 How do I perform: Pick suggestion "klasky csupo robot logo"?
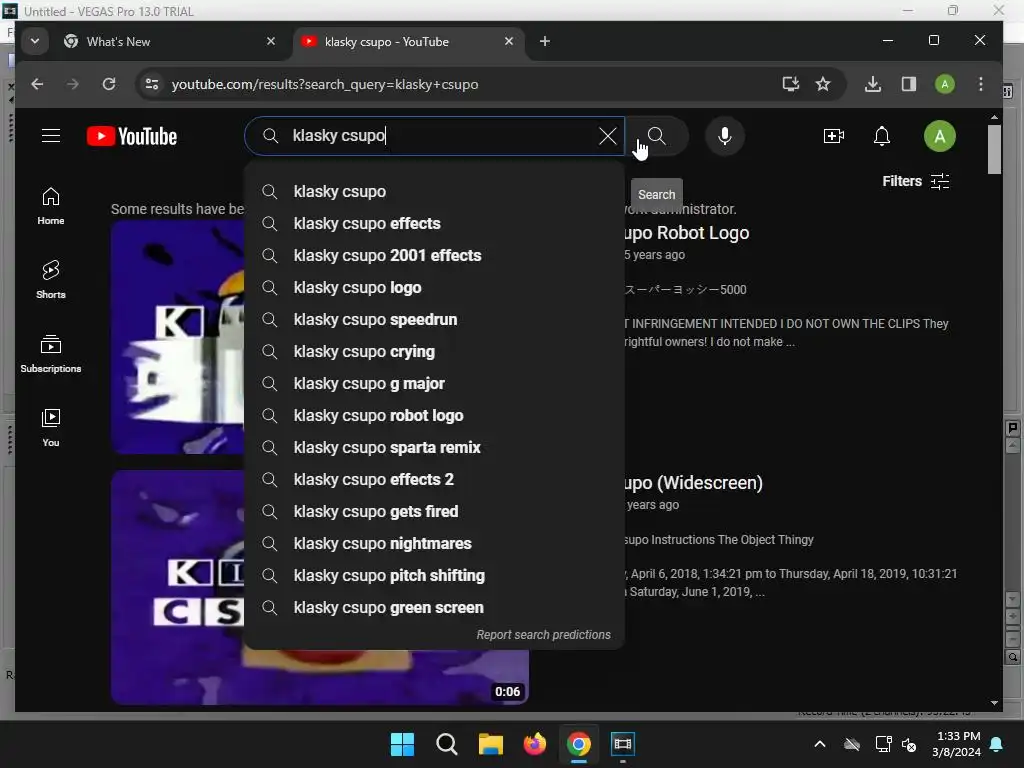tap(434, 415)
